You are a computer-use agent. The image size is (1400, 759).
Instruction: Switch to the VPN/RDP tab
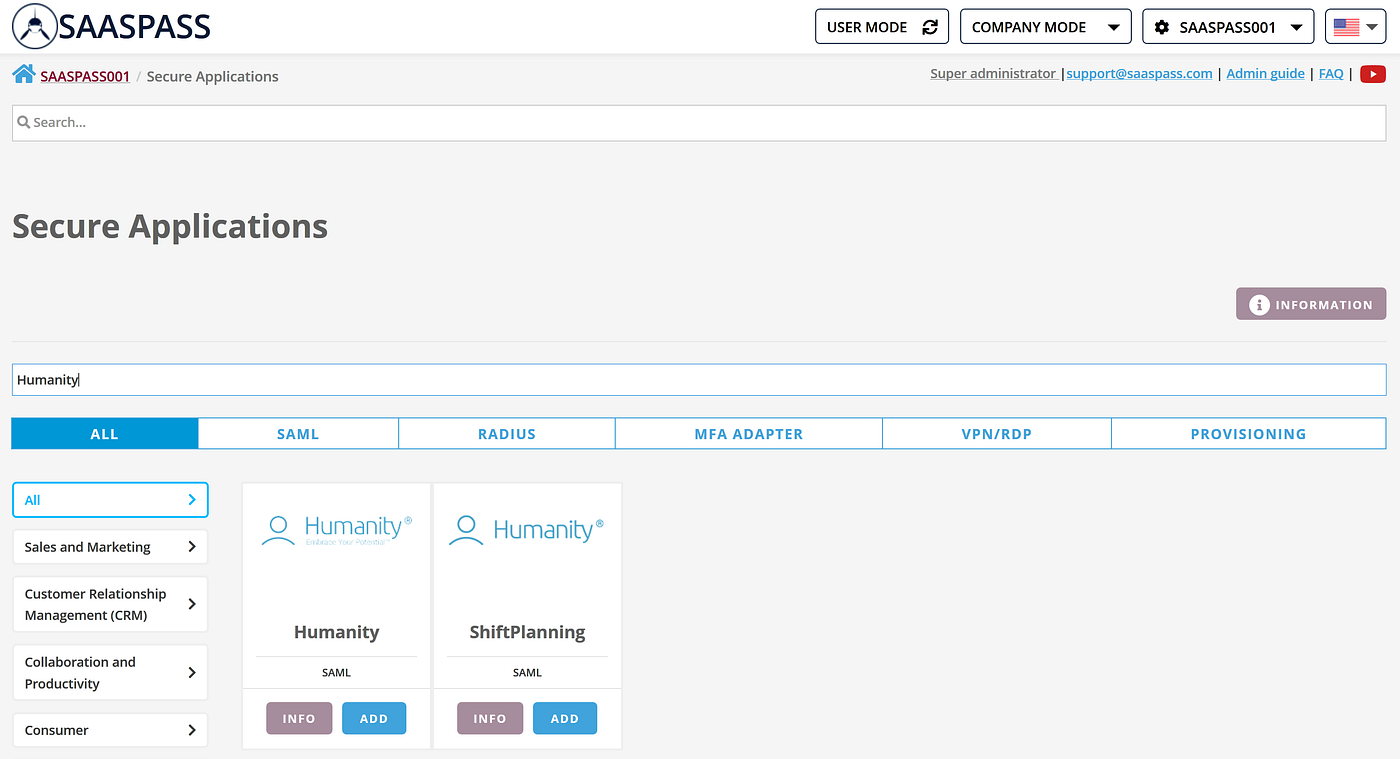(997, 434)
